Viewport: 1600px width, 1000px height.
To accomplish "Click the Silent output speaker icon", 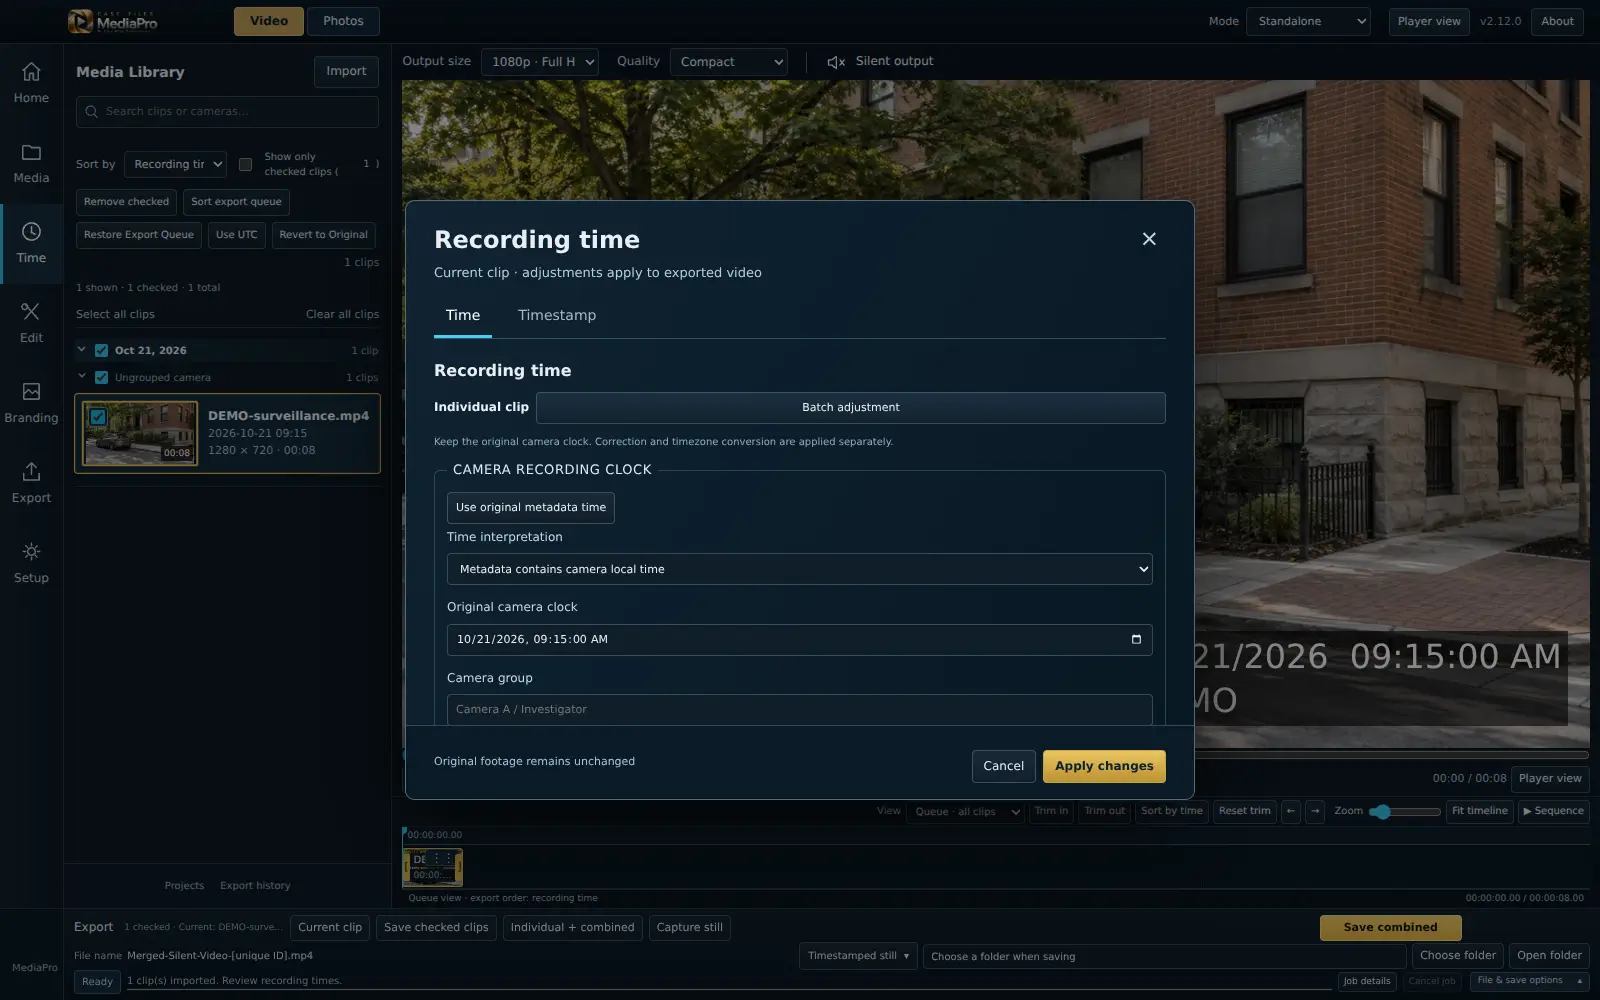I will pos(836,62).
